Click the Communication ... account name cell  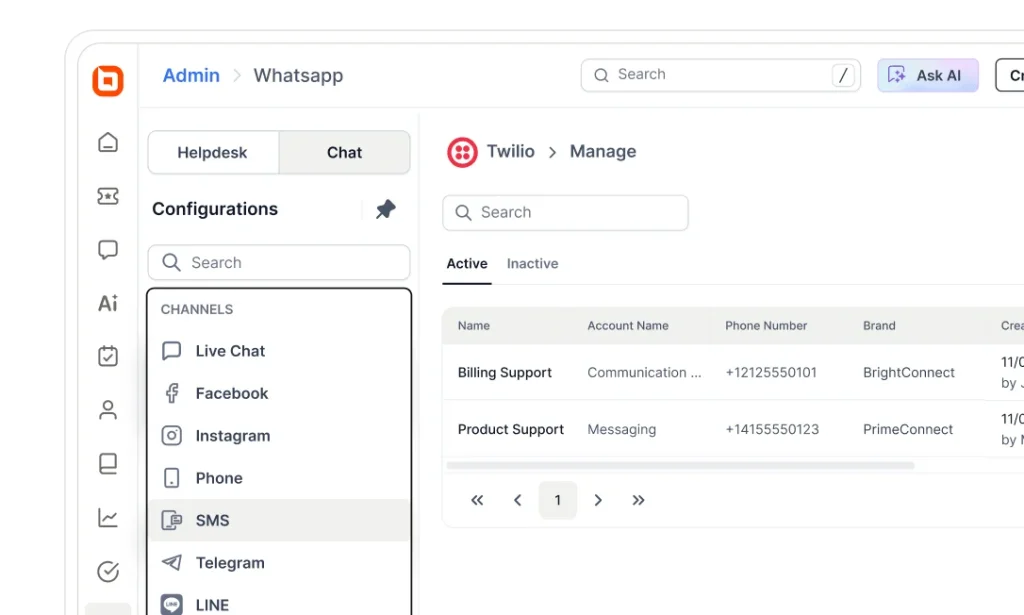(x=644, y=372)
